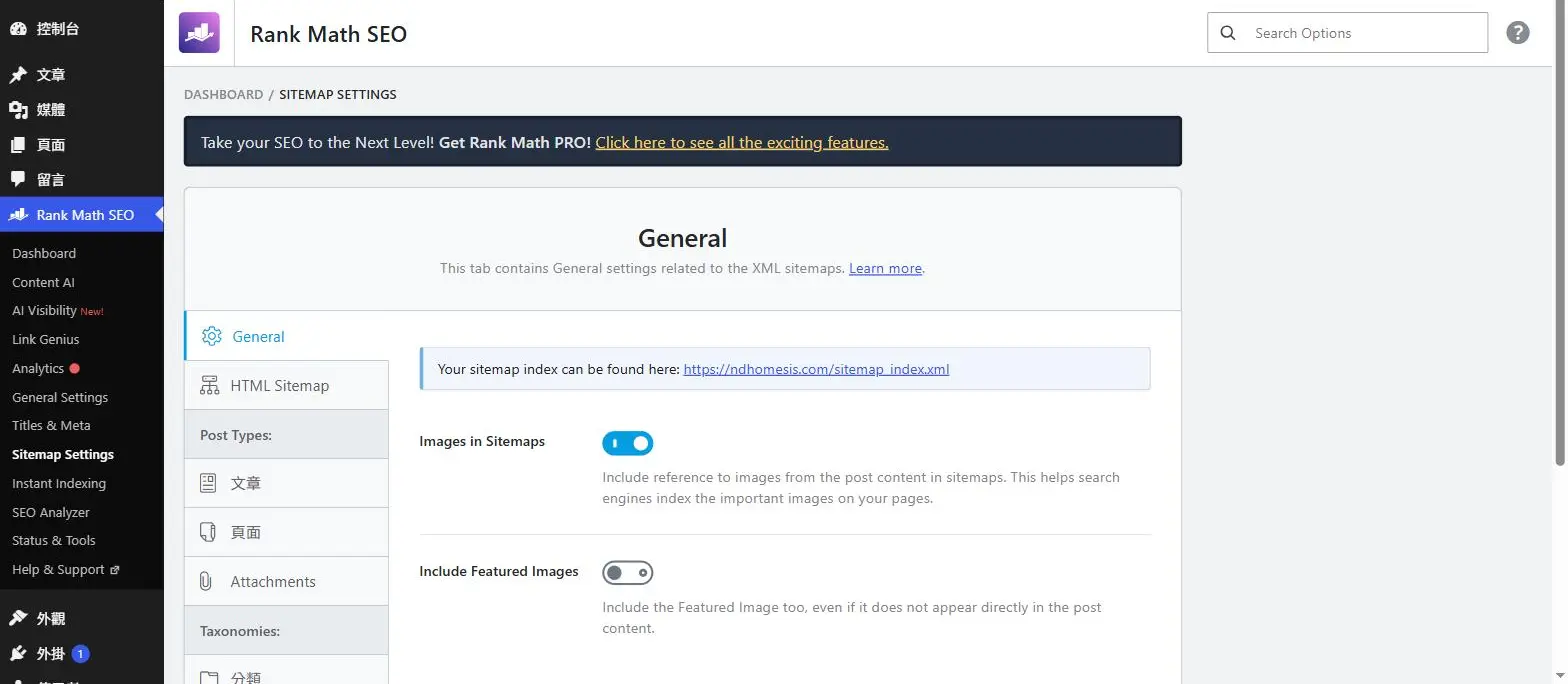Open Titles & Meta submenu item
1568x684 pixels.
tap(51, 425)
